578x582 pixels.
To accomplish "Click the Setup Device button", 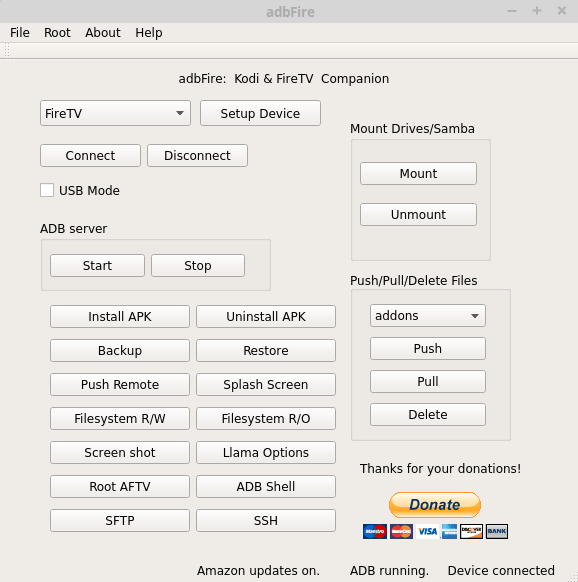I will (260, 113).
